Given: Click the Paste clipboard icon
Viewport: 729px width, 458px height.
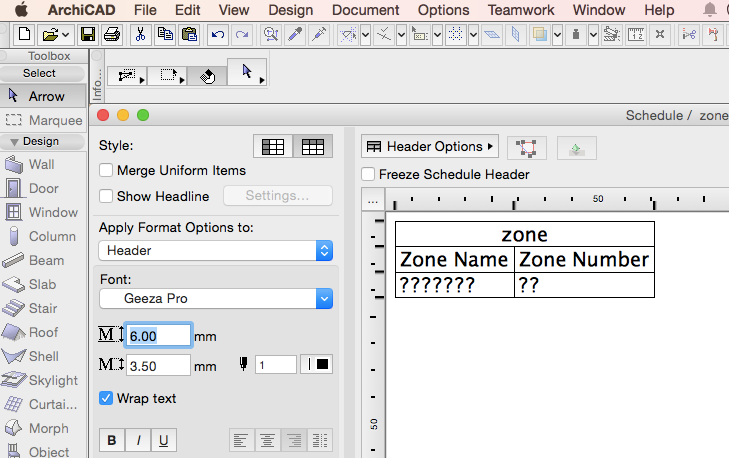Looking at the screenshot, I should (x=189, y=34).
